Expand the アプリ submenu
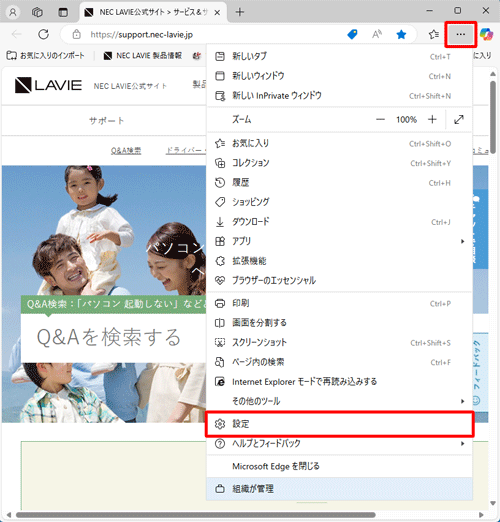Viewport: 500px width, 522px height. pos(339,241)
